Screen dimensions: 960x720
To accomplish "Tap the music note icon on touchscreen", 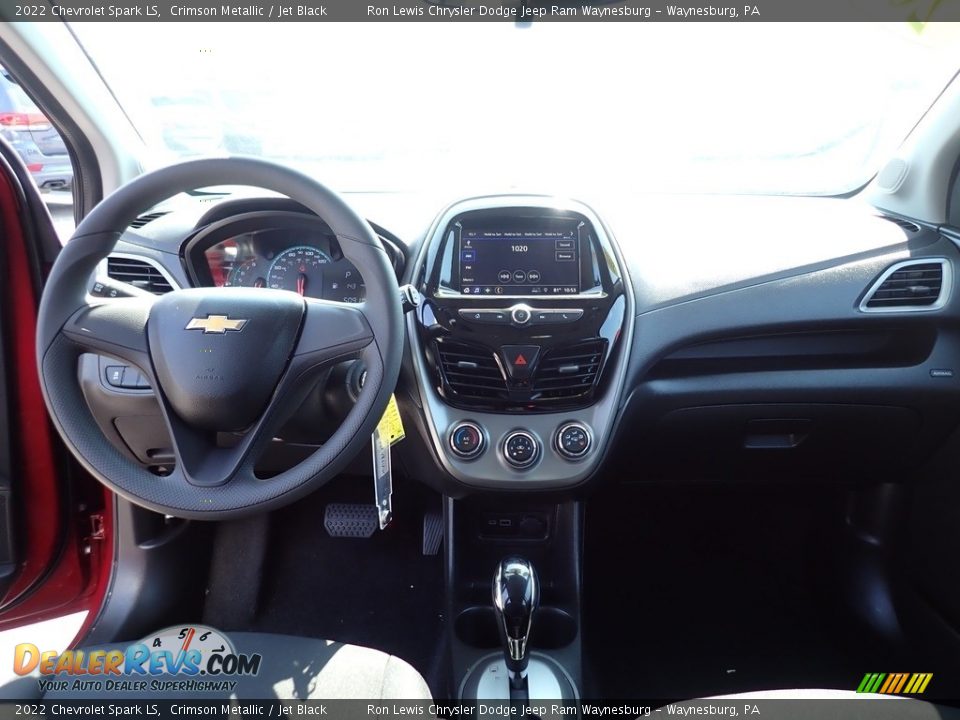I will (477, 290).
